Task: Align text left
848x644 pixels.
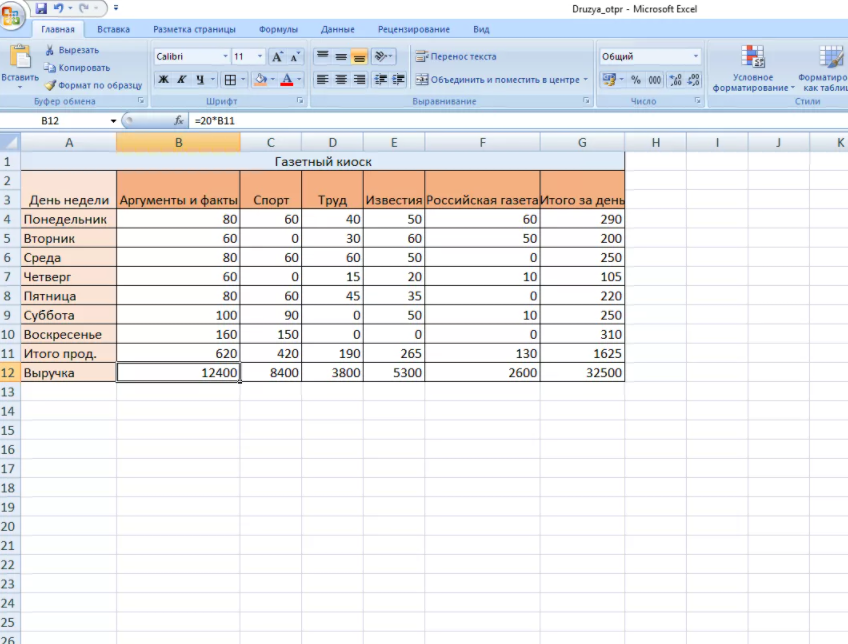Action: click(x=322, y=79)
